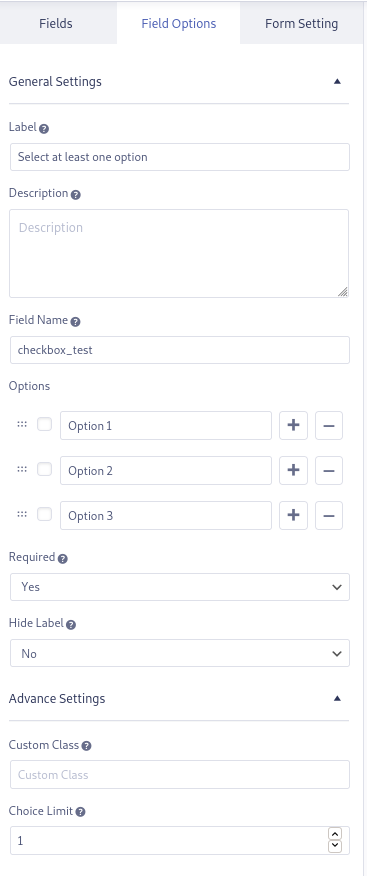Click into the Custom Class input

coord(180,775)
